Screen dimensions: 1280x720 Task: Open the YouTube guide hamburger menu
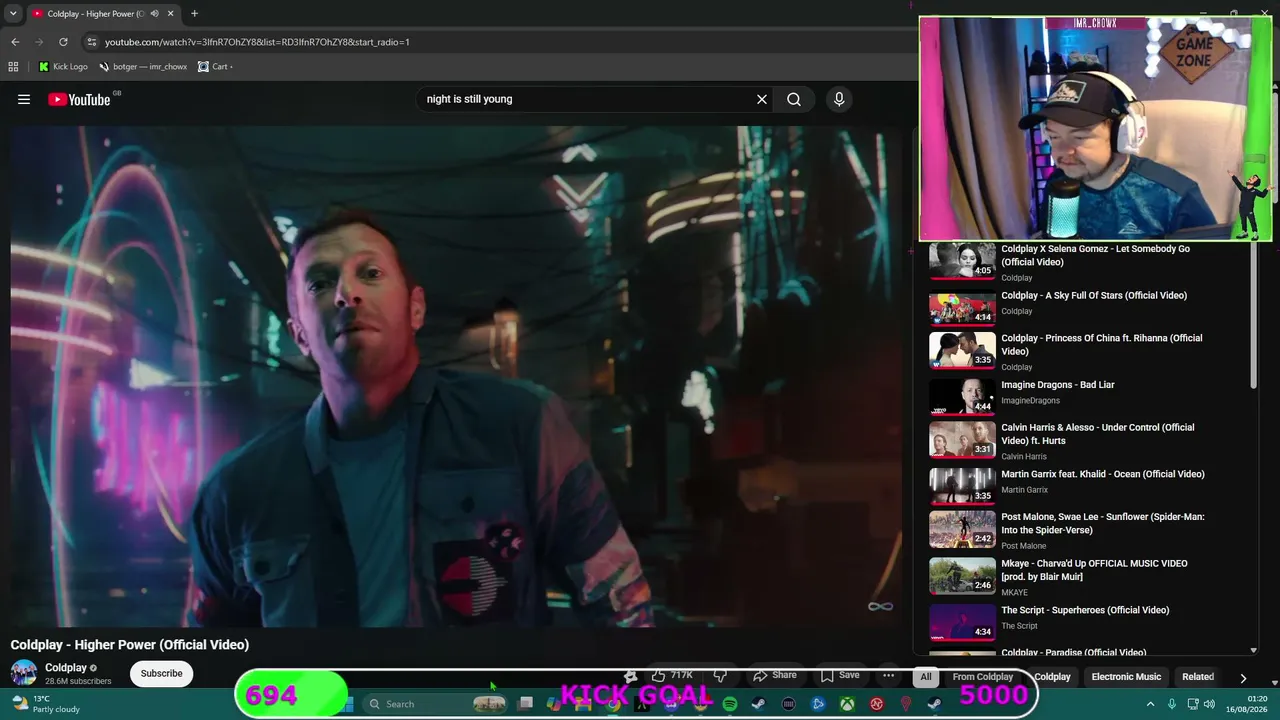pos(24,99)
